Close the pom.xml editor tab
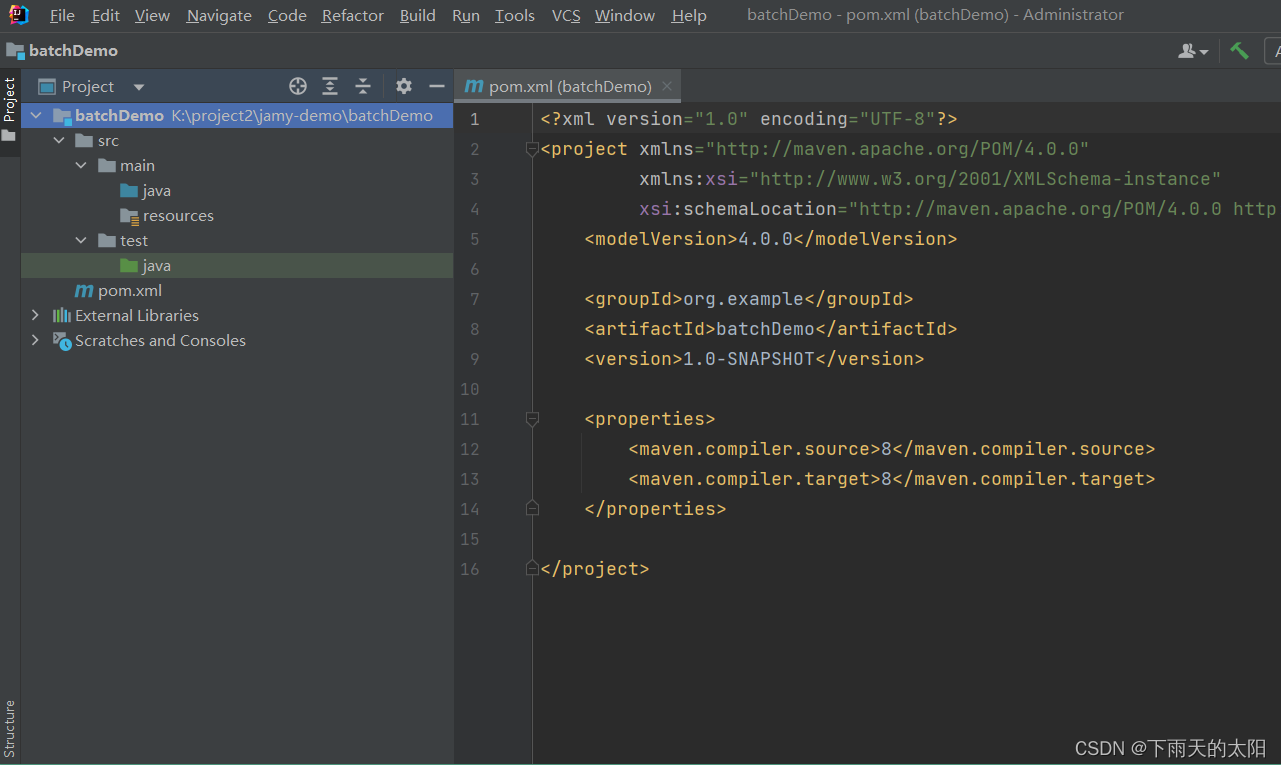Image resolution: width=1281 pixels, height=768 pixels. pos(667,86)
